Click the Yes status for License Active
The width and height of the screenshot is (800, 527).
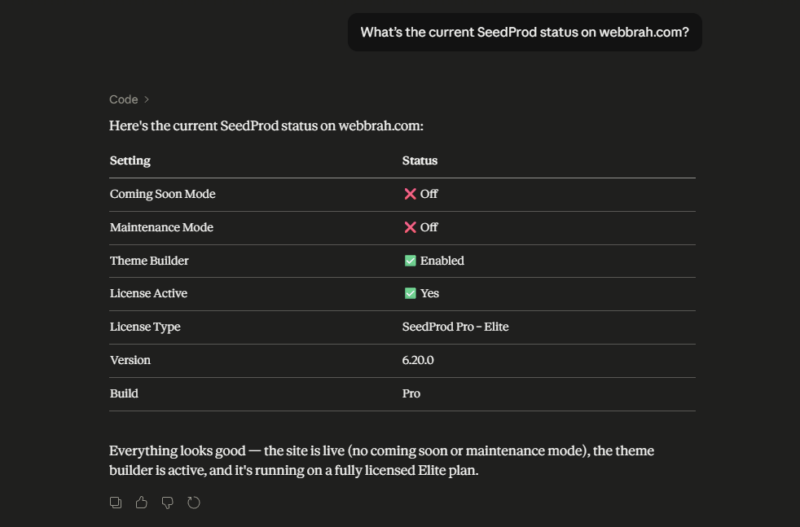click(421, 293)
